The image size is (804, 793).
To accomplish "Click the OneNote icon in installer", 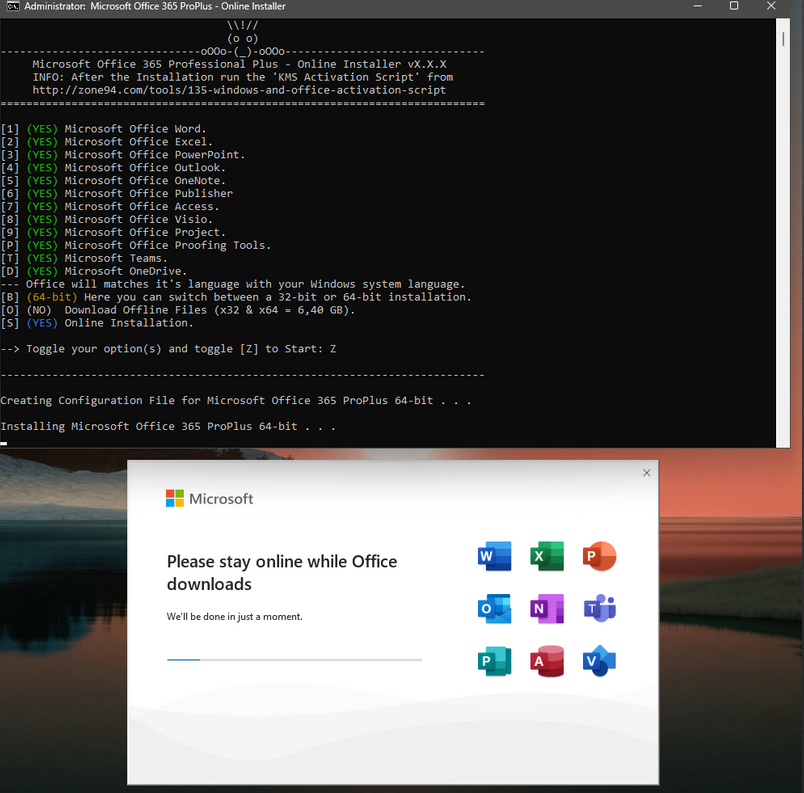I will click(547, 608).
